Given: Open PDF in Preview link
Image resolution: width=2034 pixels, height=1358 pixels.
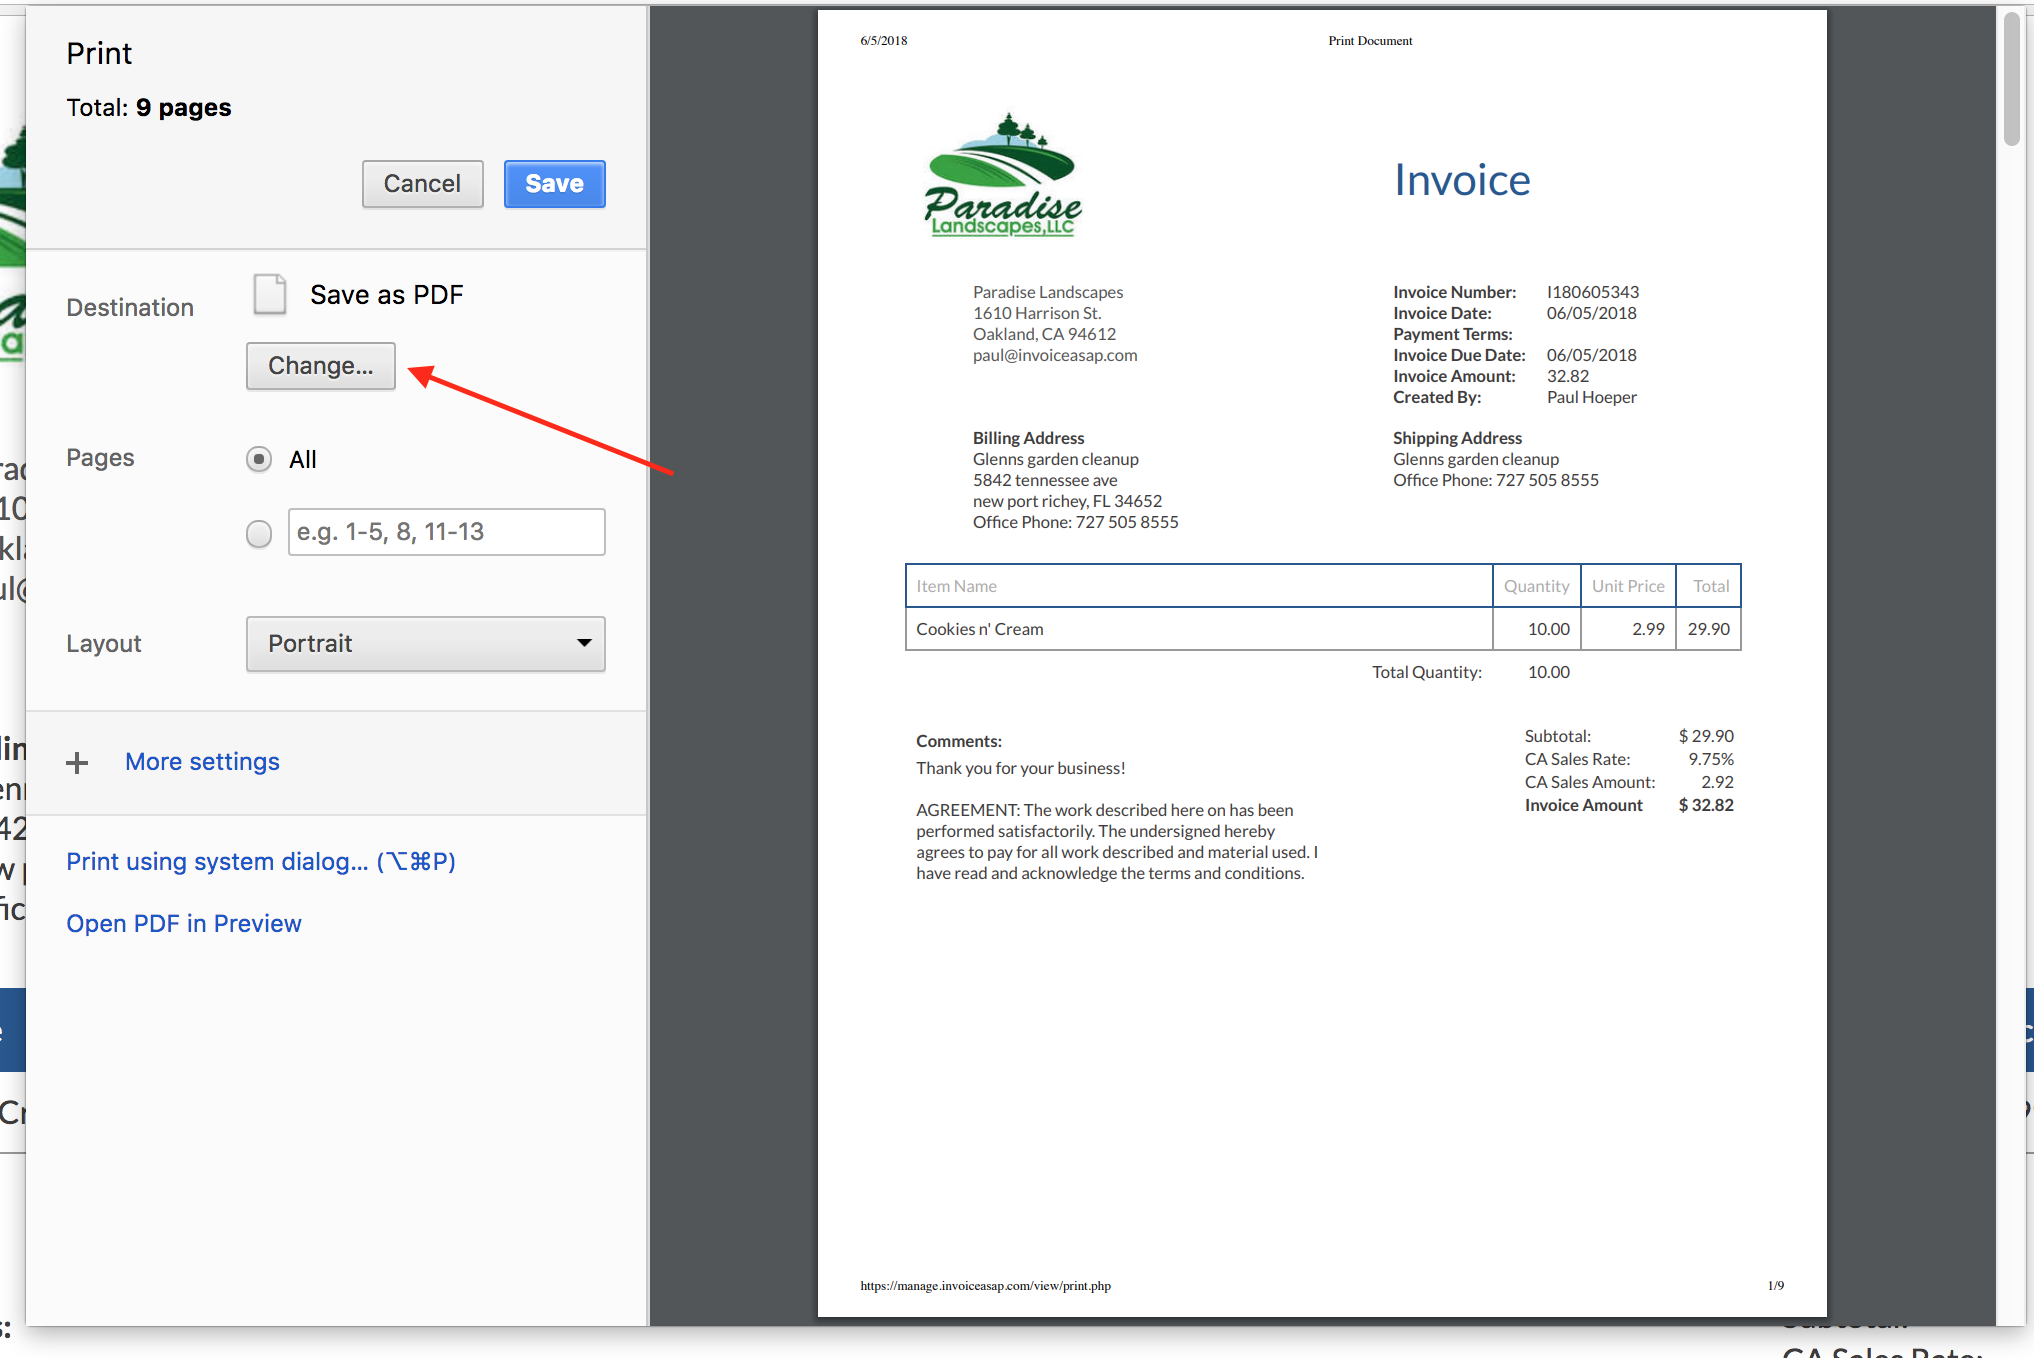Looking at the screenshot, I should (183, 924).
